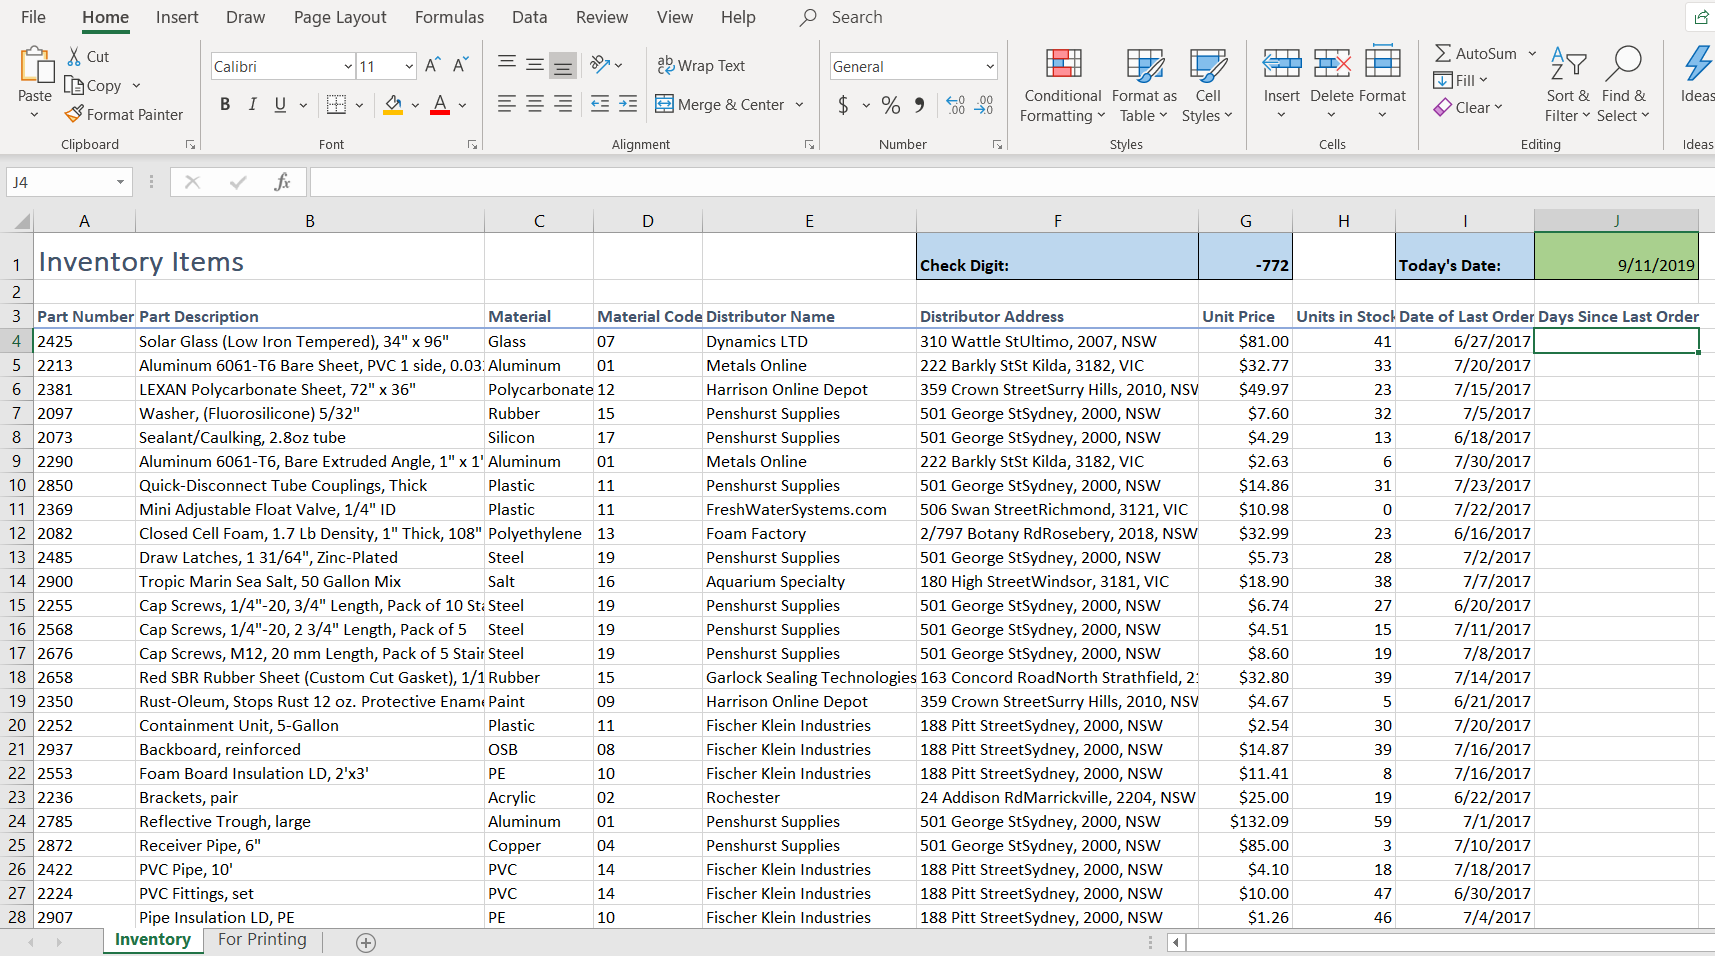Toggle Italic formatting
1715x956 pixels.
[x=252, y=104]
